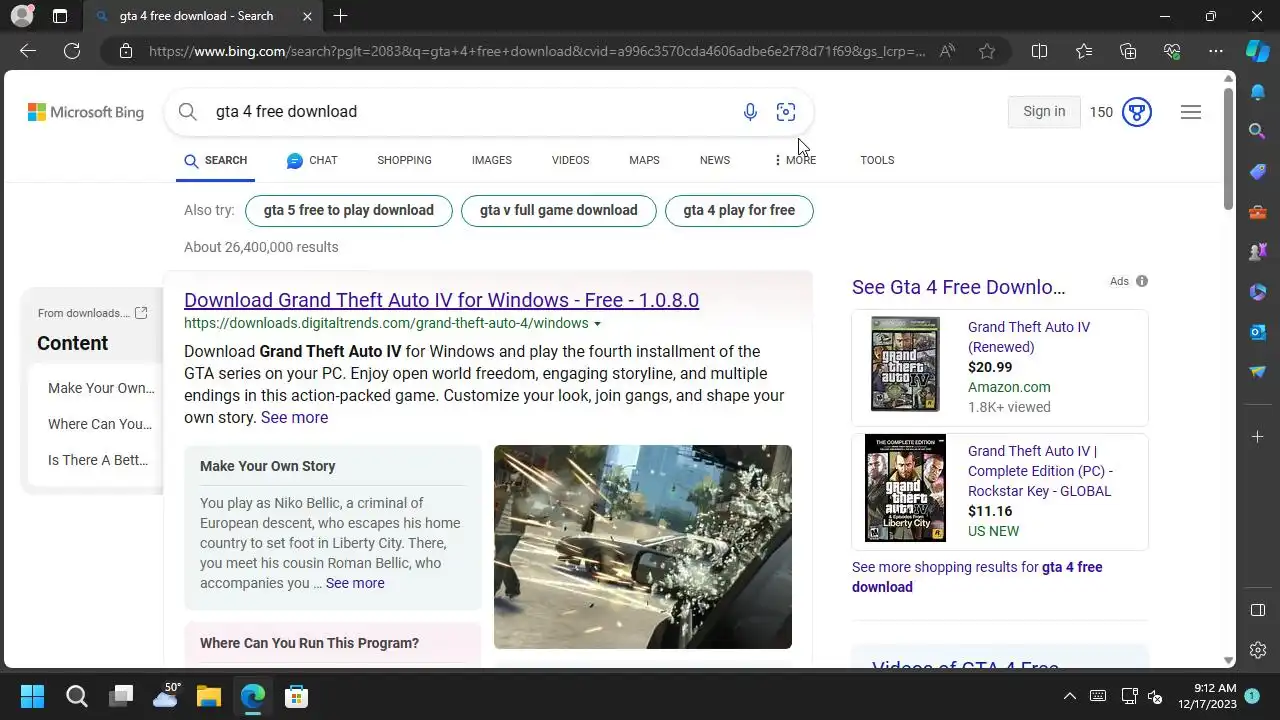1280x720 pixels.
Task: Switch to the NEWS tab
Action: 715,160
